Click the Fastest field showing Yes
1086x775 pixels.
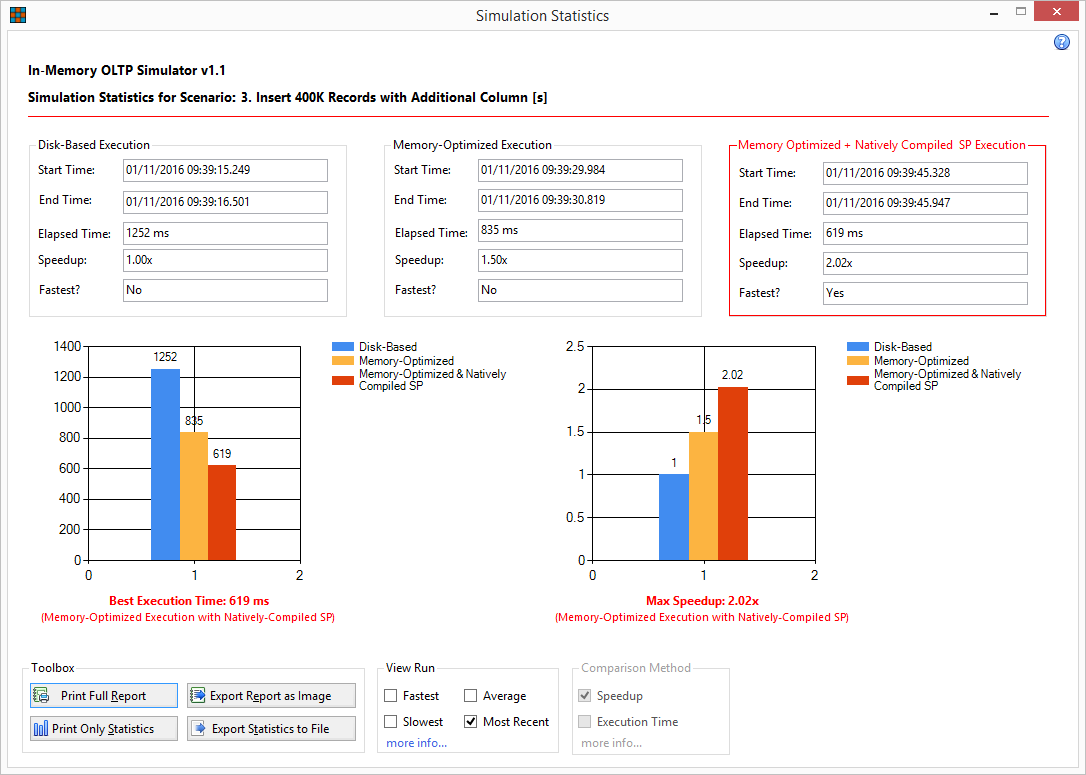(925, 293)
